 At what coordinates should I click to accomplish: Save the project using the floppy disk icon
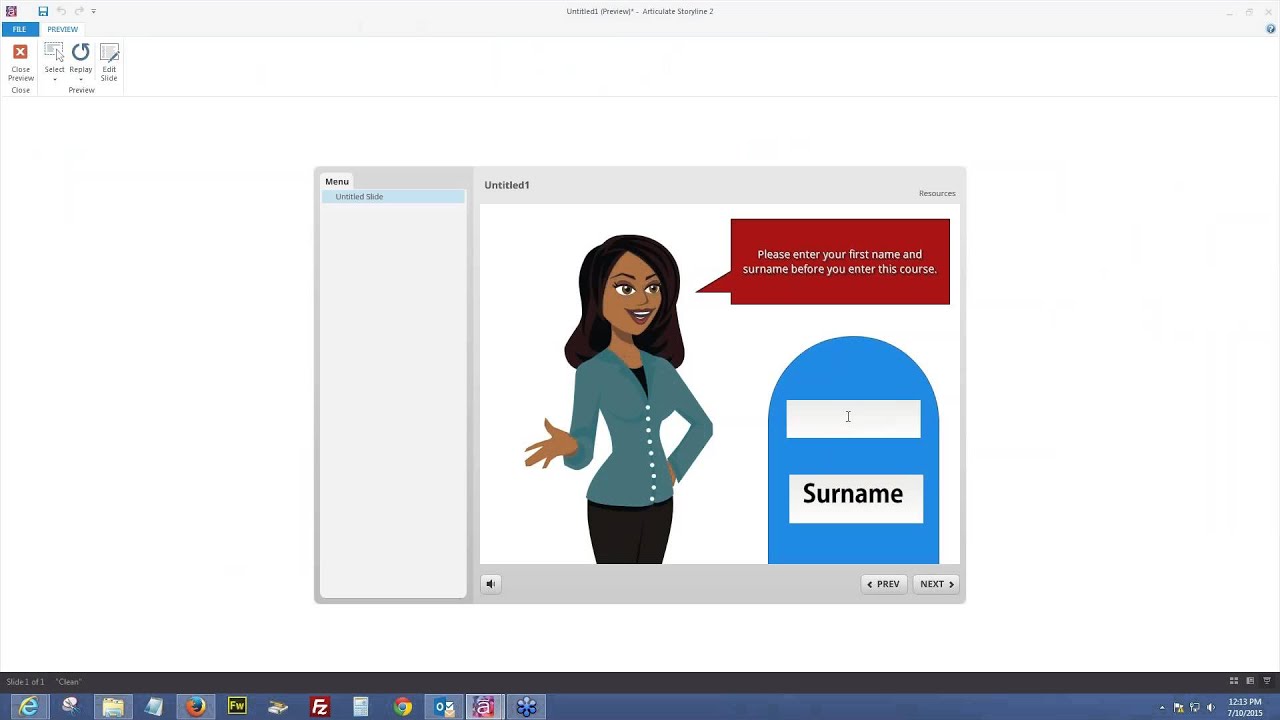(43, 11)
